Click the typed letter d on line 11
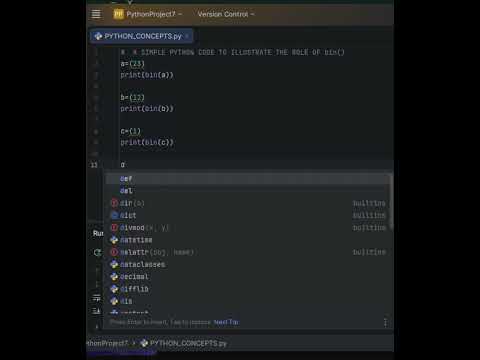The width and height of the screenshot is (480, 360). pos(123,165)
